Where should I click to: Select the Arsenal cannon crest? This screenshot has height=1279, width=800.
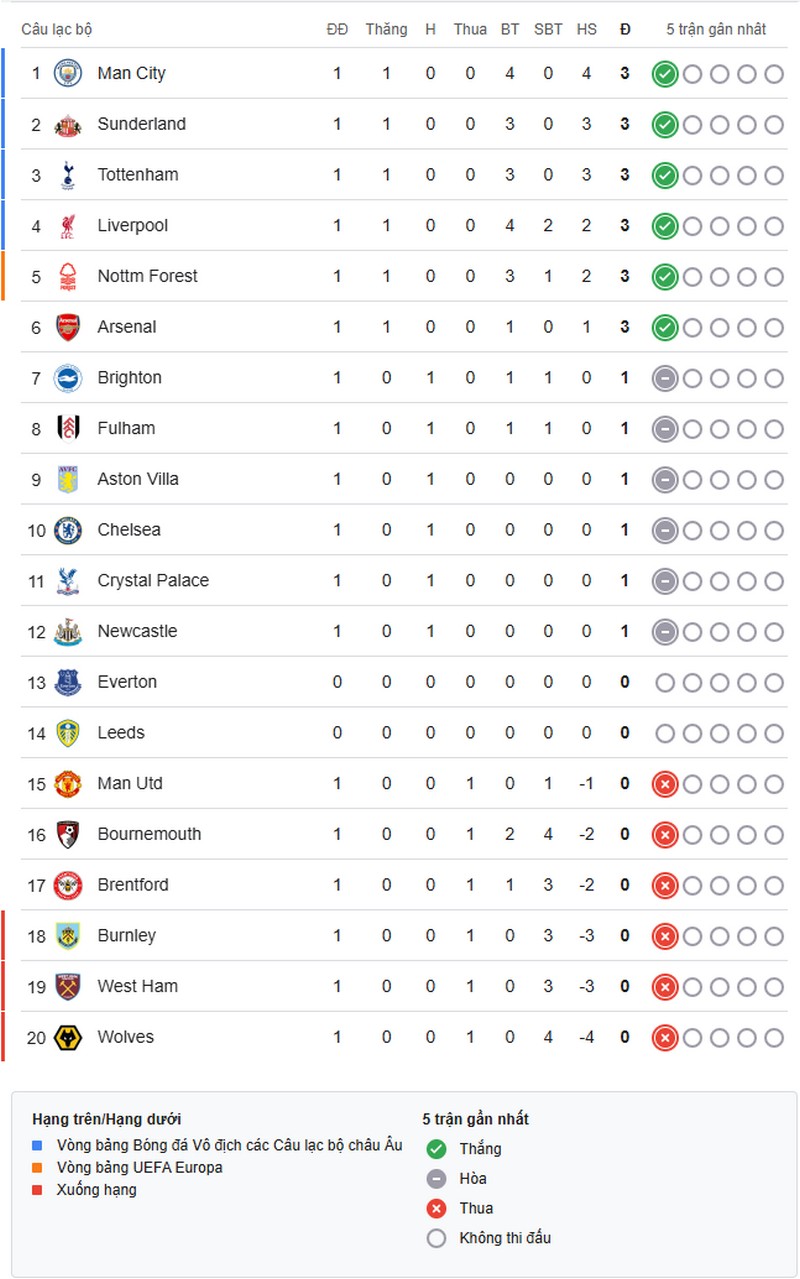(67, 327)
